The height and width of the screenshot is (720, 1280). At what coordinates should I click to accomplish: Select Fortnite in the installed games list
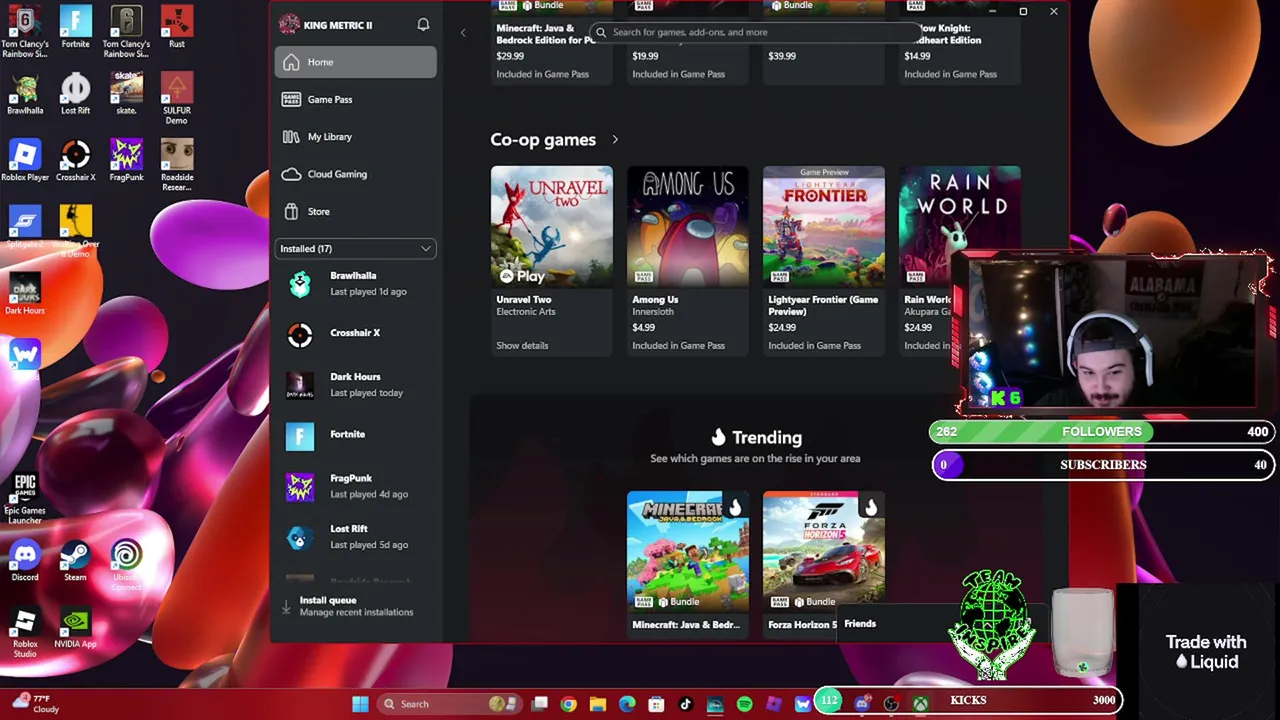point(355,435)
